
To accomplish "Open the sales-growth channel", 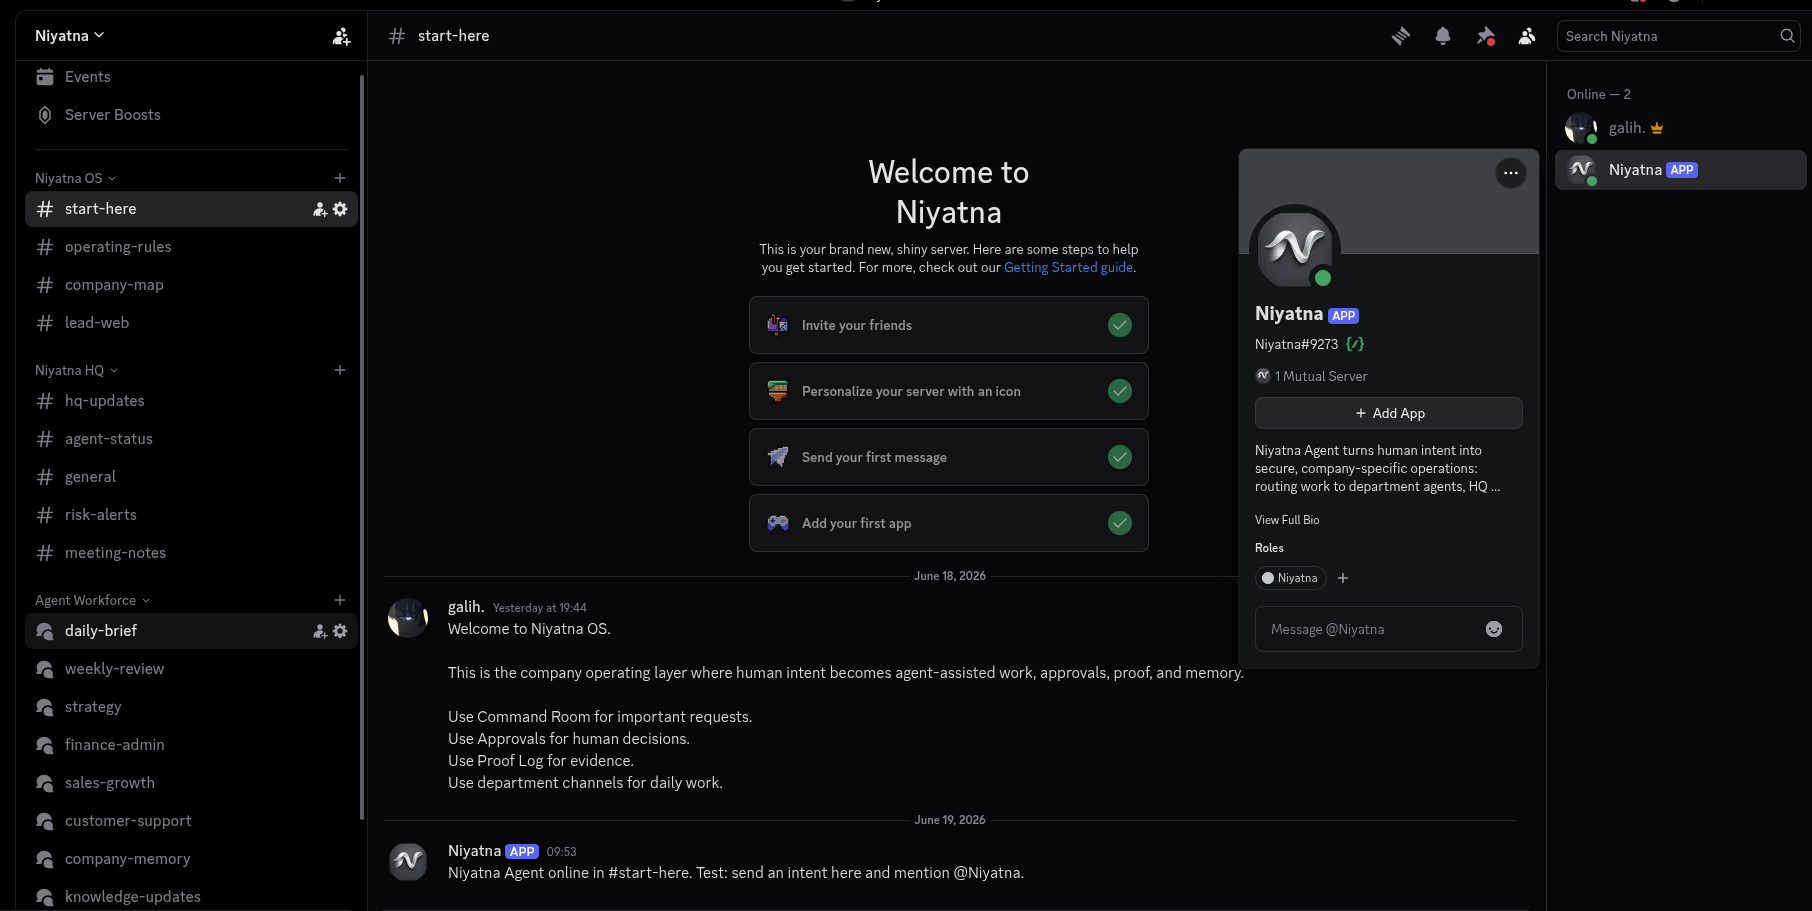I will click(190, 783).
